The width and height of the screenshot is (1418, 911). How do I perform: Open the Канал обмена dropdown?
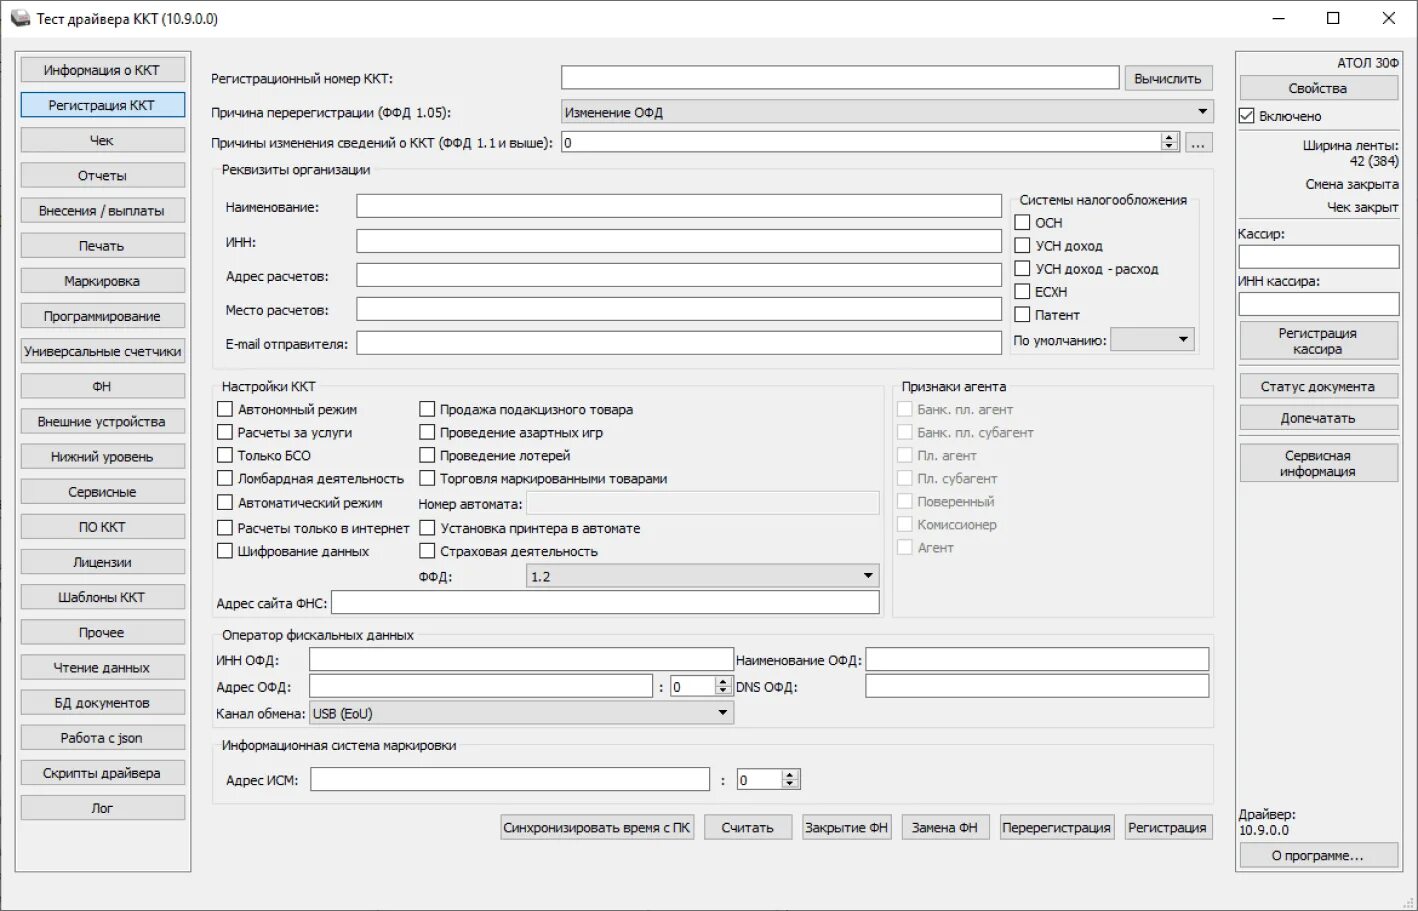pos(521,713)
